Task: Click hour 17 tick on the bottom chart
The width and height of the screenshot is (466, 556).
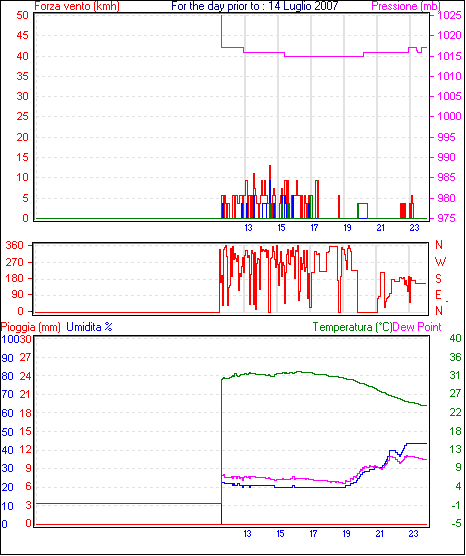Action: [313, 534]
